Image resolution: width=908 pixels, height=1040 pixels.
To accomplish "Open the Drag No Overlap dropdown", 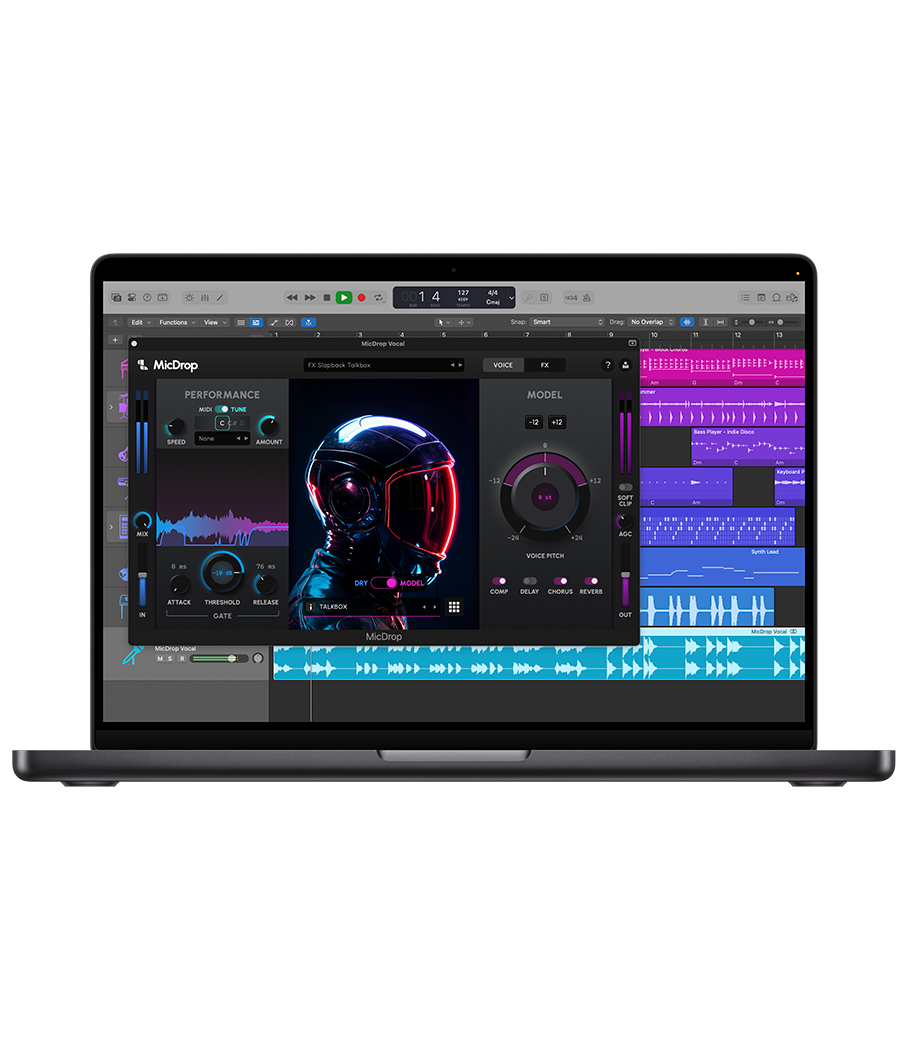I will click(651, 322).
